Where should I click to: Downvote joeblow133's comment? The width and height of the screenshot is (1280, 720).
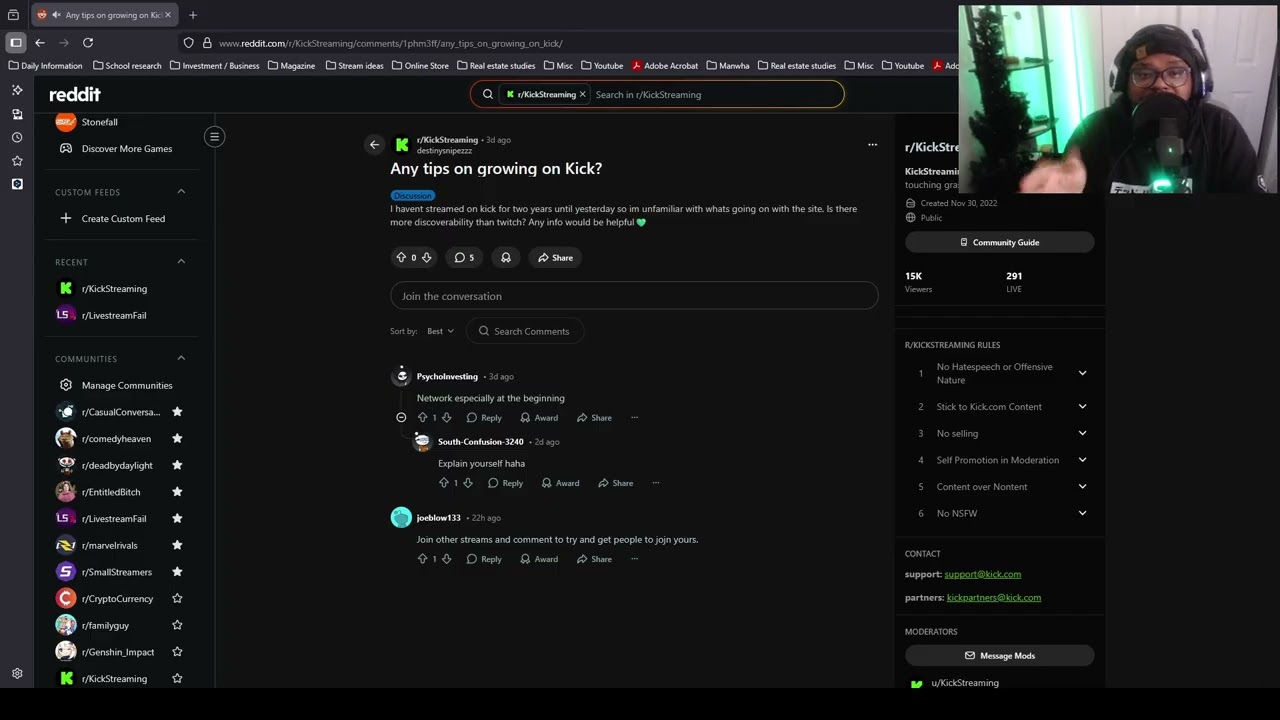[x=446, y=559]
